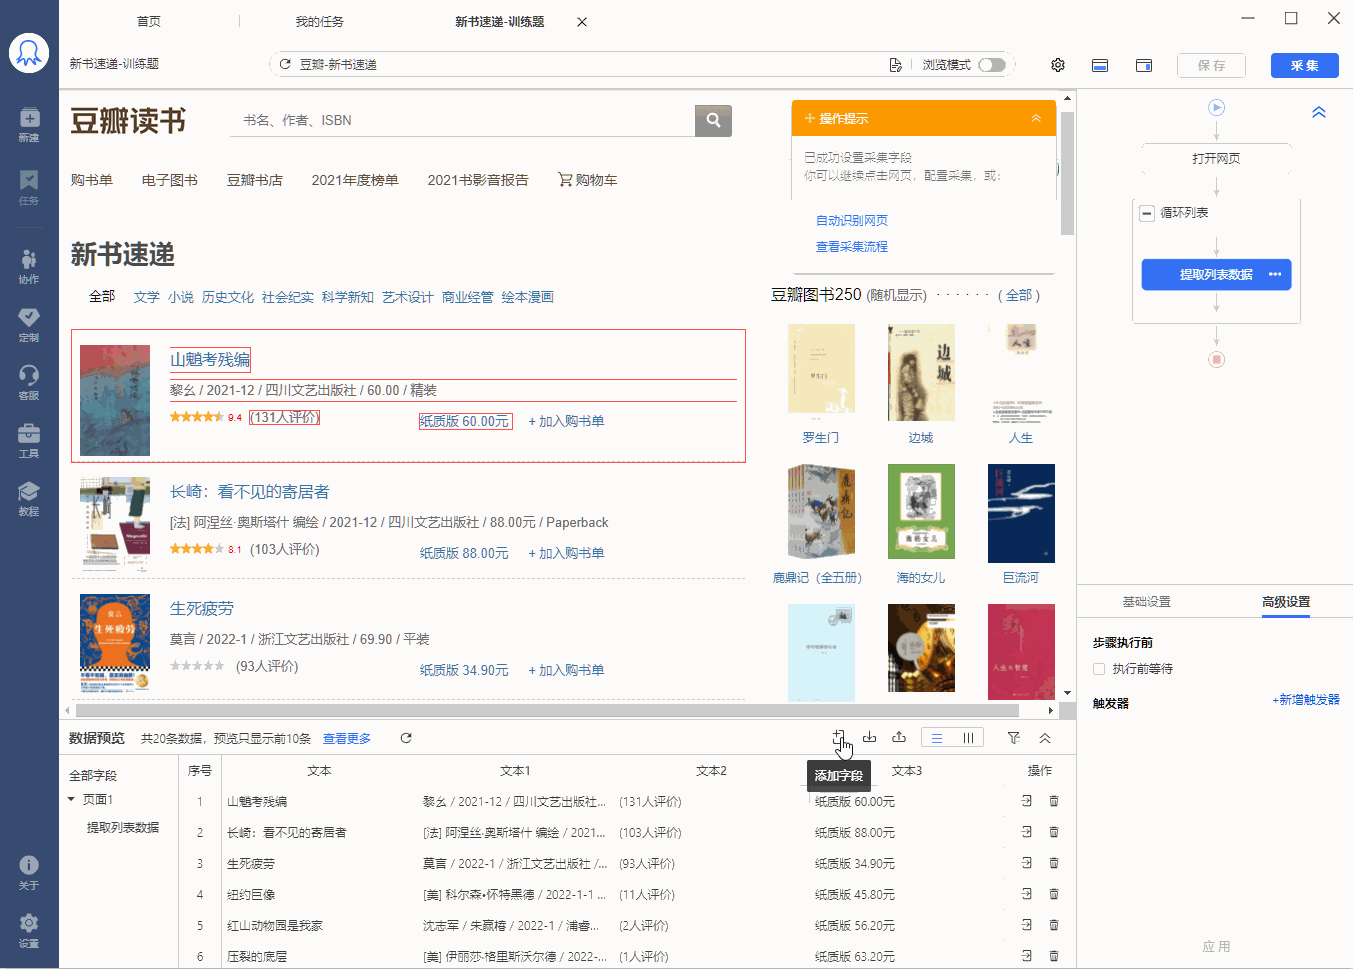Screen dimensions: 1353x969
Task: Click the 保存 button
Action: 1211,65
